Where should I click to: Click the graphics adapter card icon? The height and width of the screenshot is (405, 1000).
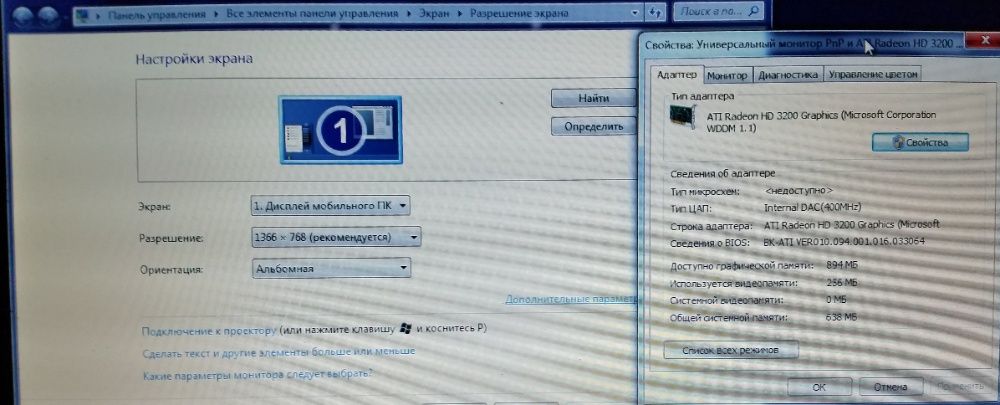click(683, 118)
